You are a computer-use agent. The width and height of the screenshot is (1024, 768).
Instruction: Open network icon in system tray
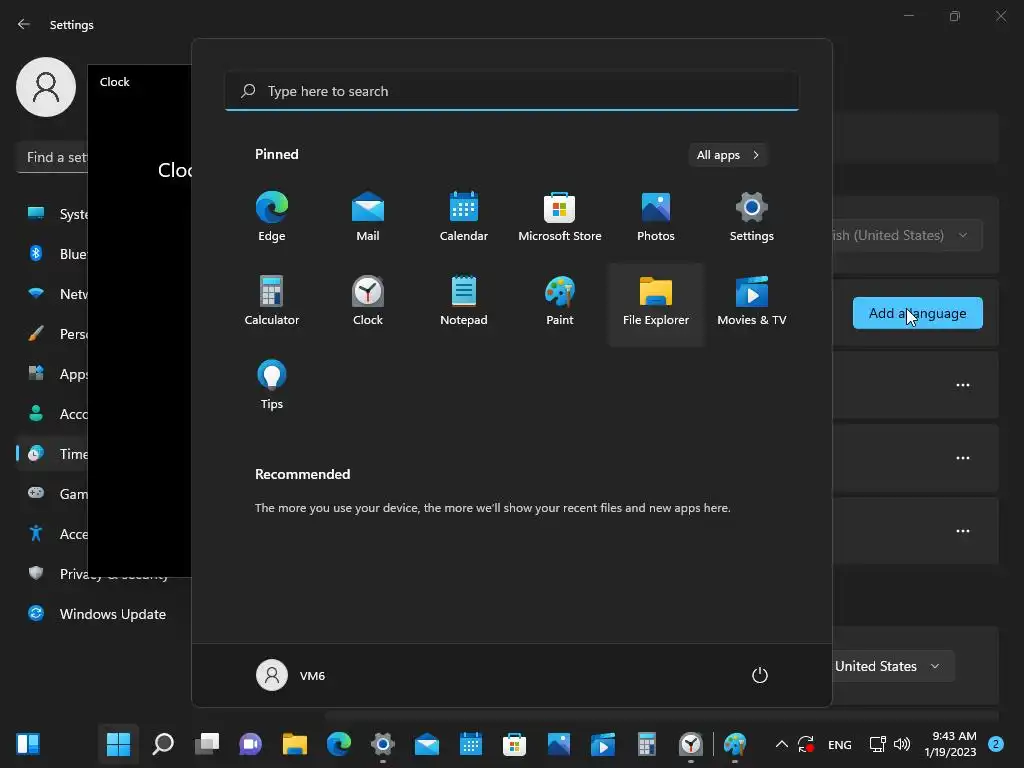(878, 744)
